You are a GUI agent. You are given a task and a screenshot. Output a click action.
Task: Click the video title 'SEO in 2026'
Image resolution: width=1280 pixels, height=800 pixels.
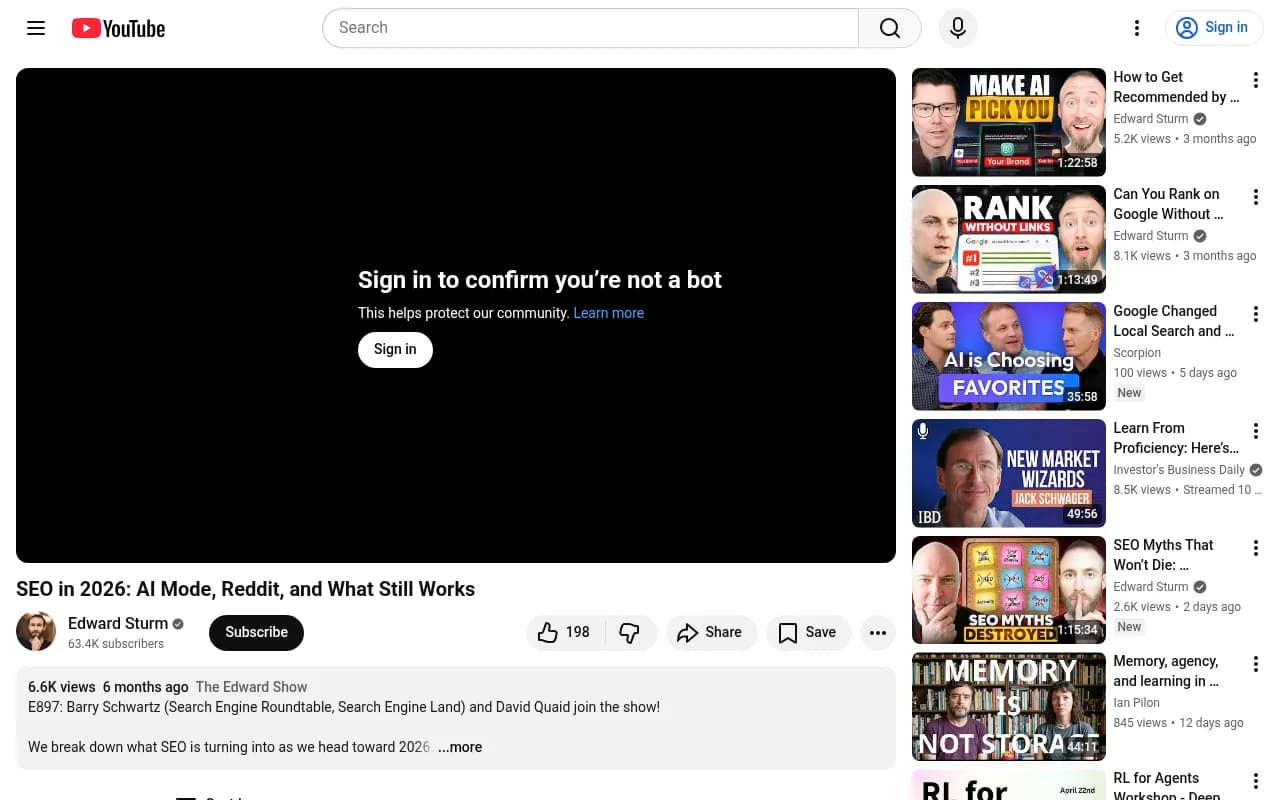coord(245,589)
